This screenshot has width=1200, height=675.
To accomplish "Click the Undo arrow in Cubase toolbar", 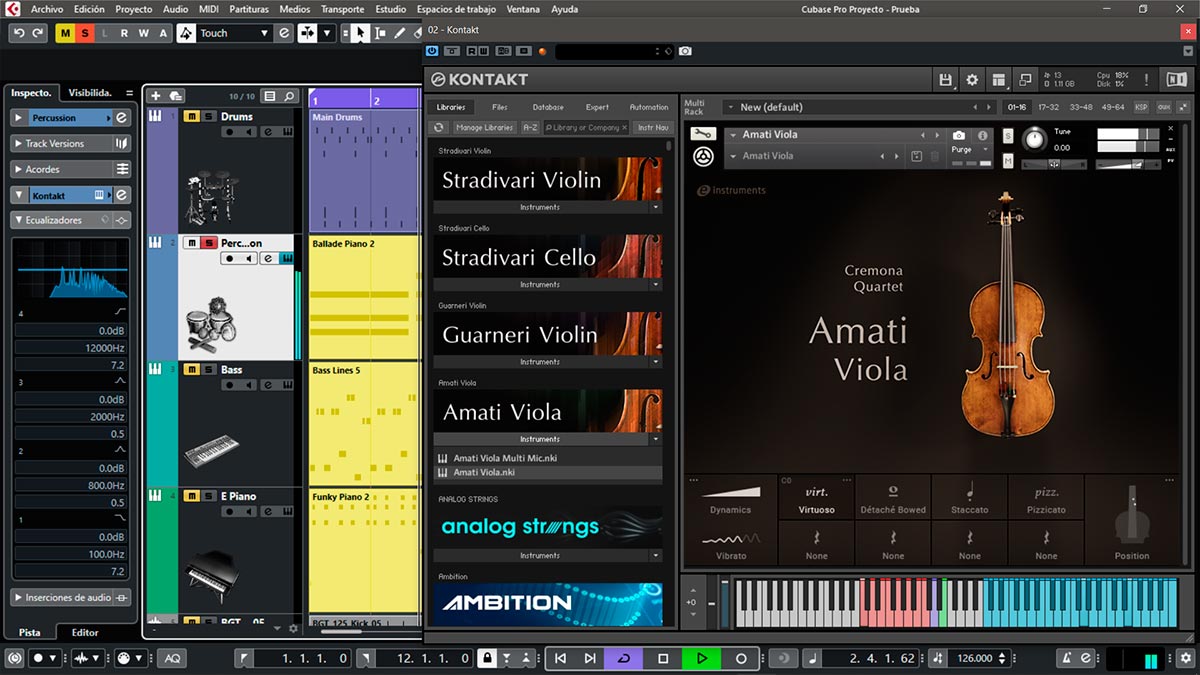I will (x=18, y=33).
